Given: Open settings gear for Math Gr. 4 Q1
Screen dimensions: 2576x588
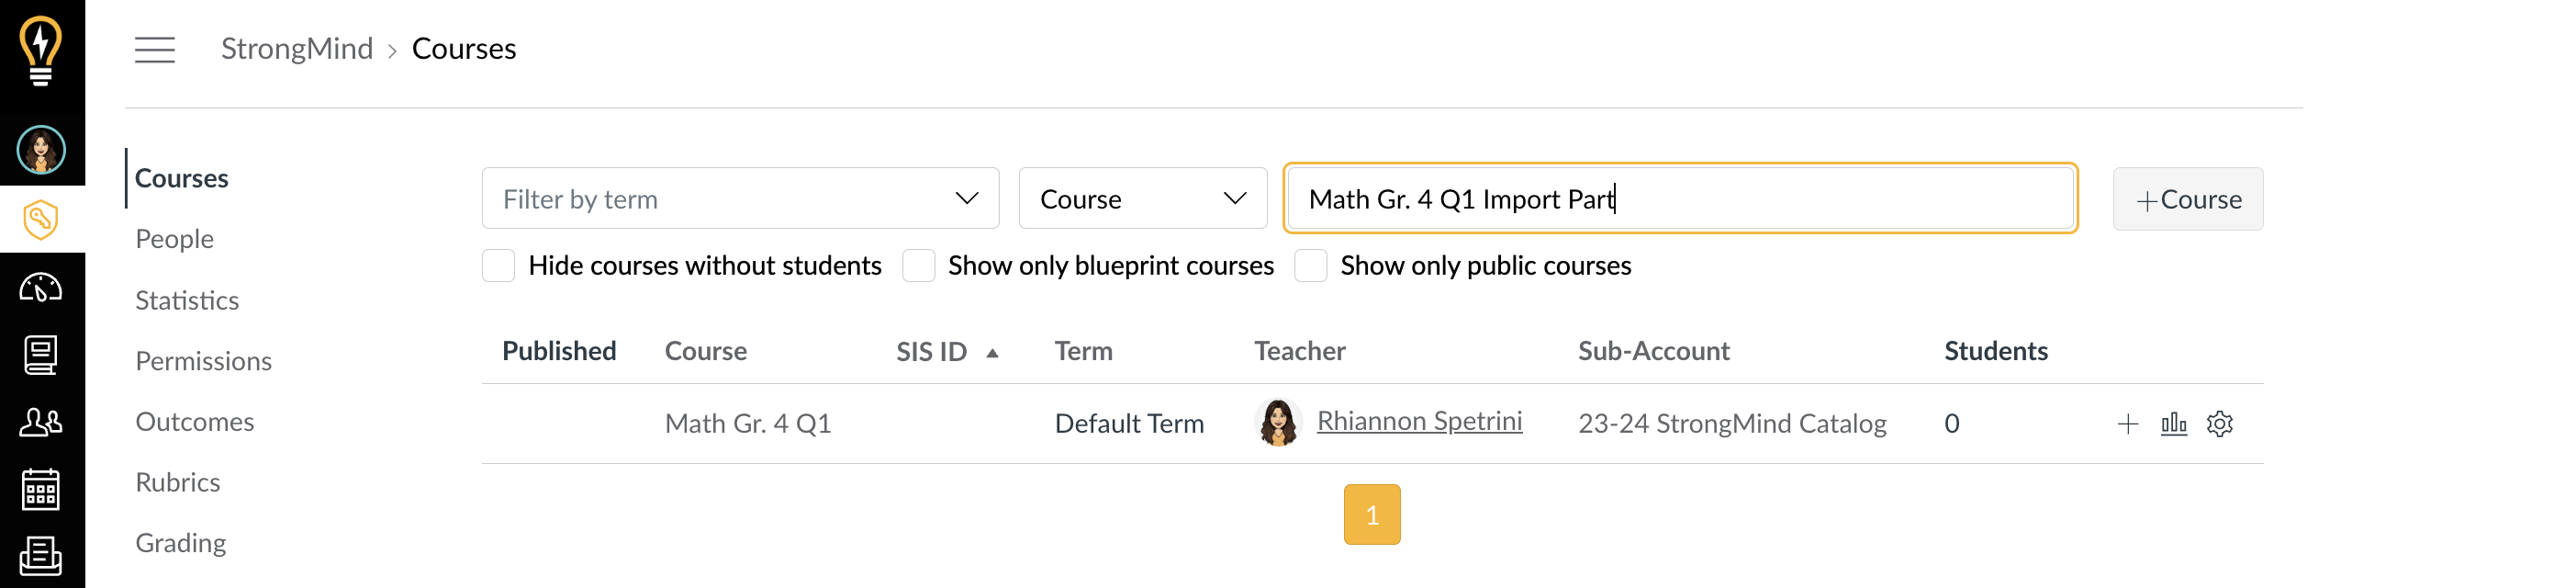Looking at the screenshot, I should click(2220, 424).
